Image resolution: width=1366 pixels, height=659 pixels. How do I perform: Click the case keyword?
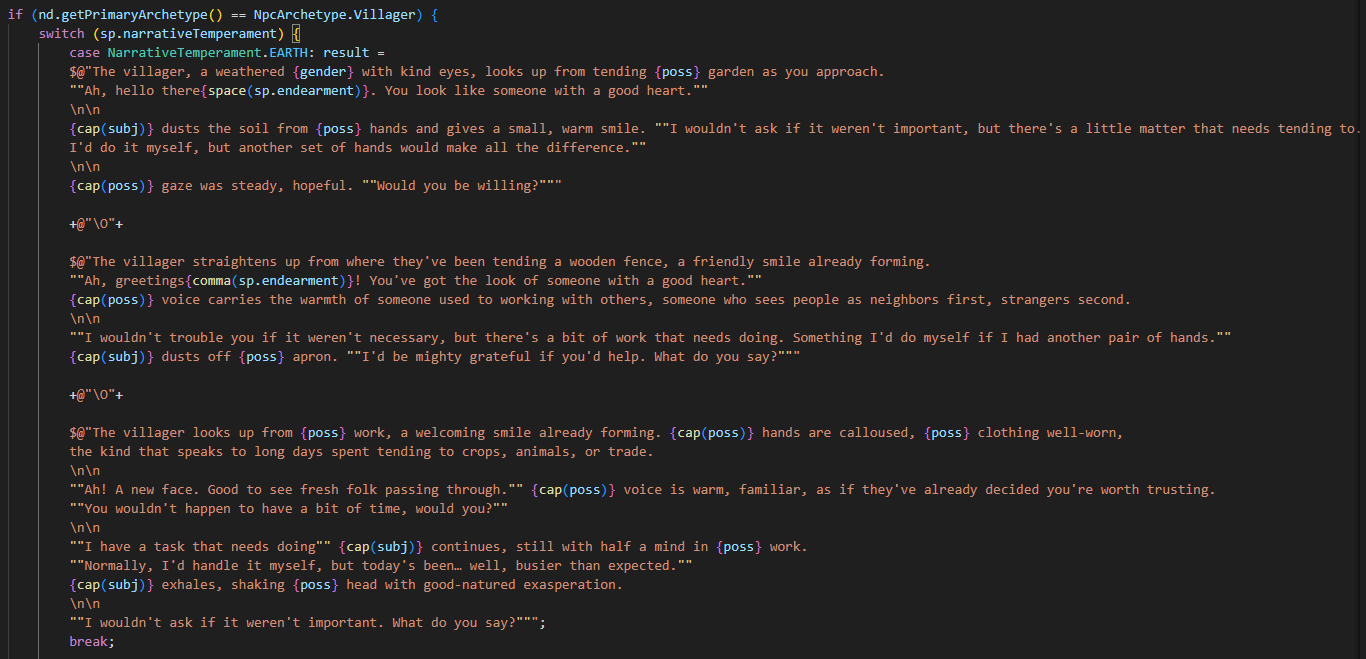tap(85, 53)
